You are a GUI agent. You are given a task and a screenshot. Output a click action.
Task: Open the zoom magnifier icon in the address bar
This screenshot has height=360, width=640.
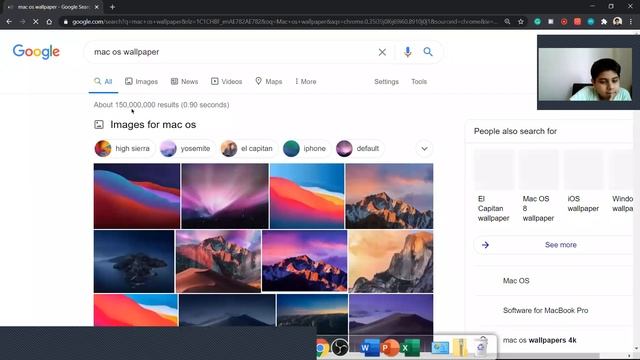pos(507,22)
